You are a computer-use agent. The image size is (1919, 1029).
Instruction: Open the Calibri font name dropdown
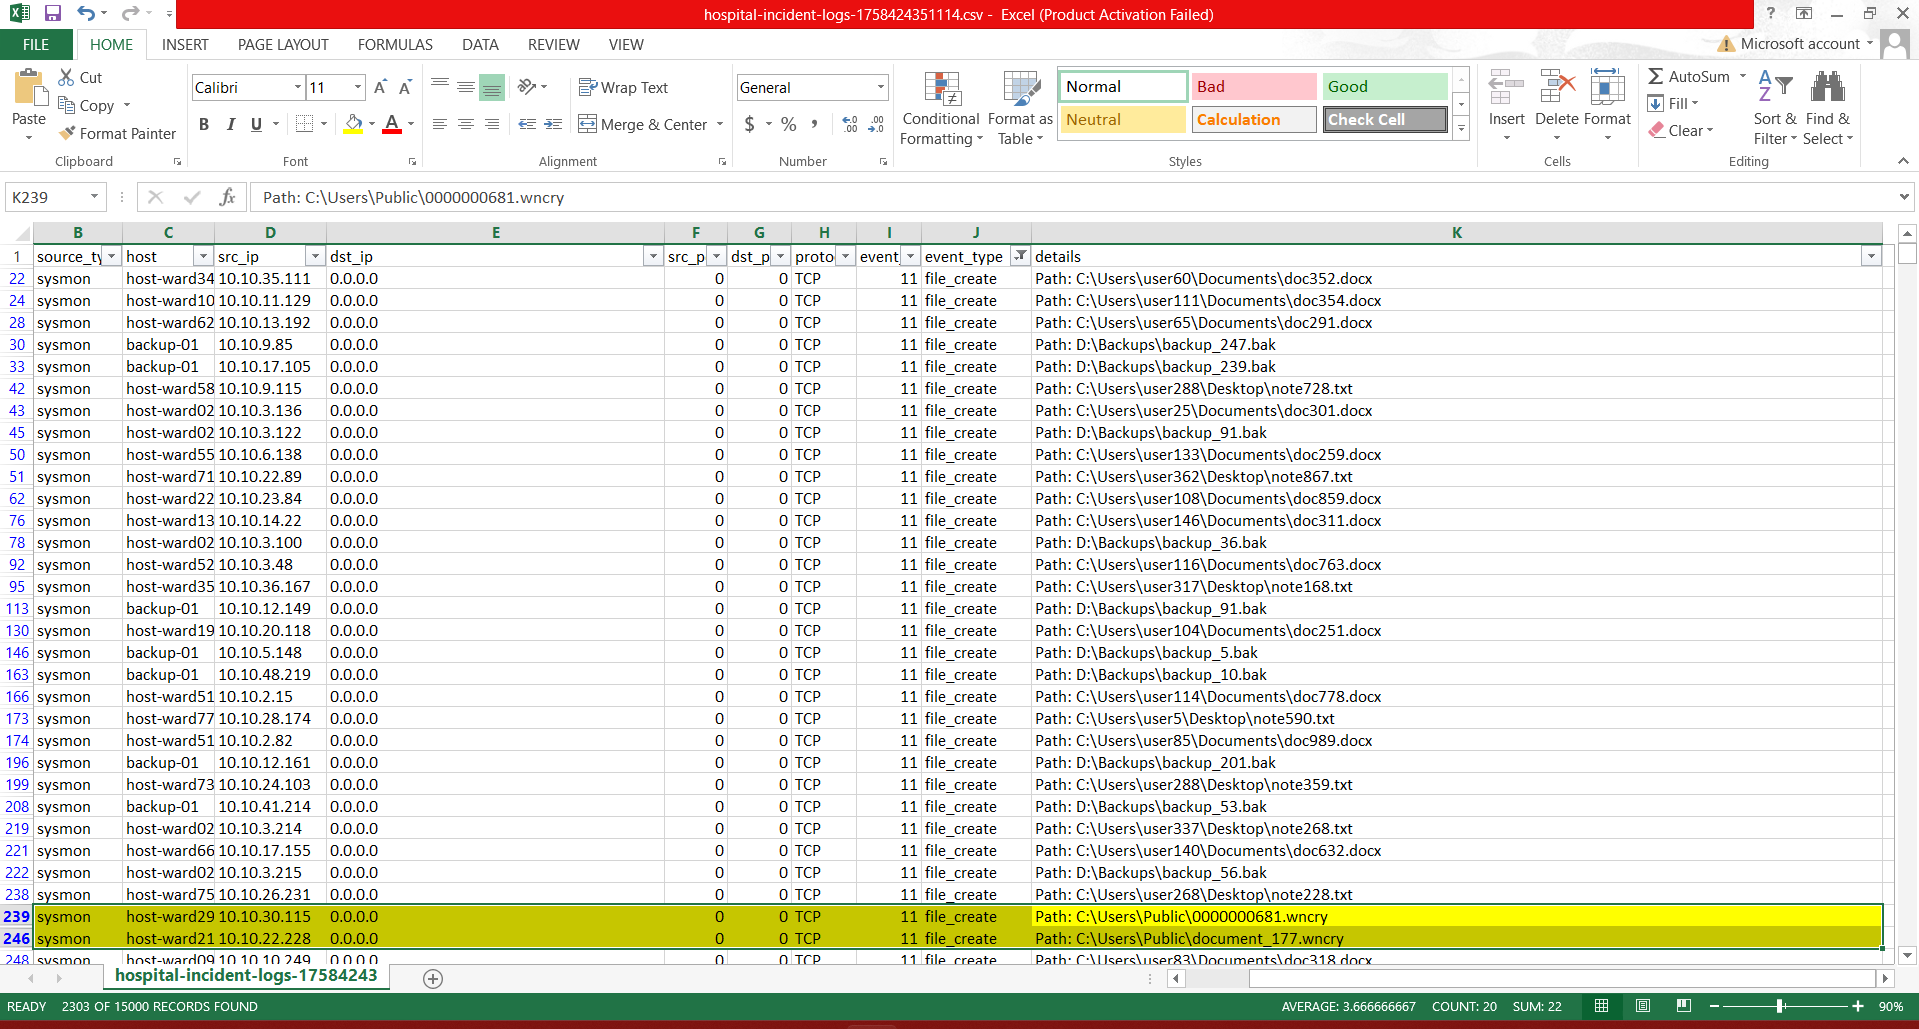[x=297, y=88]
